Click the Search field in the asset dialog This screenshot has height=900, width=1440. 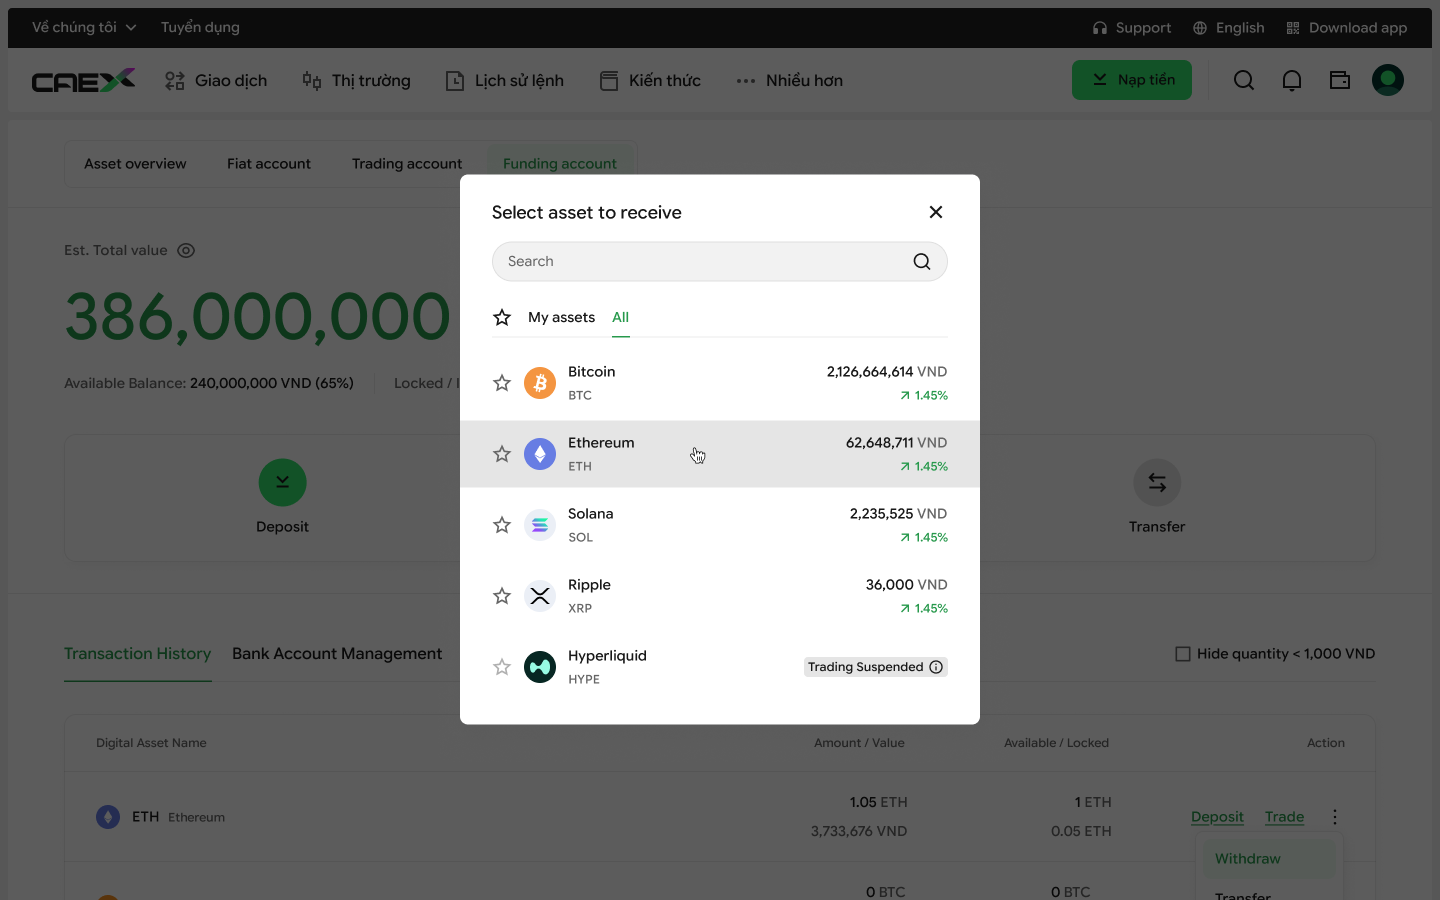pos(720,261)
